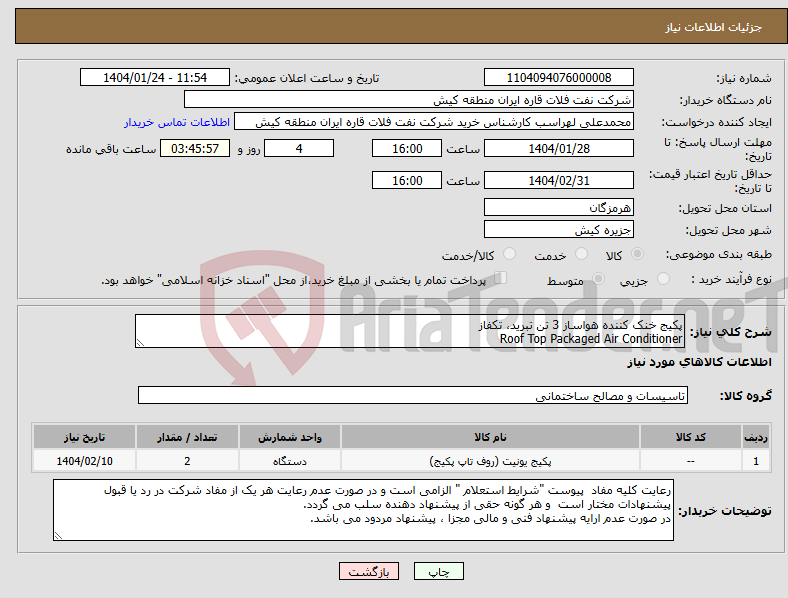Screen dimensions: 788x598
Task: Click the delivery province field هرمزگان
Action: [559, 207]
